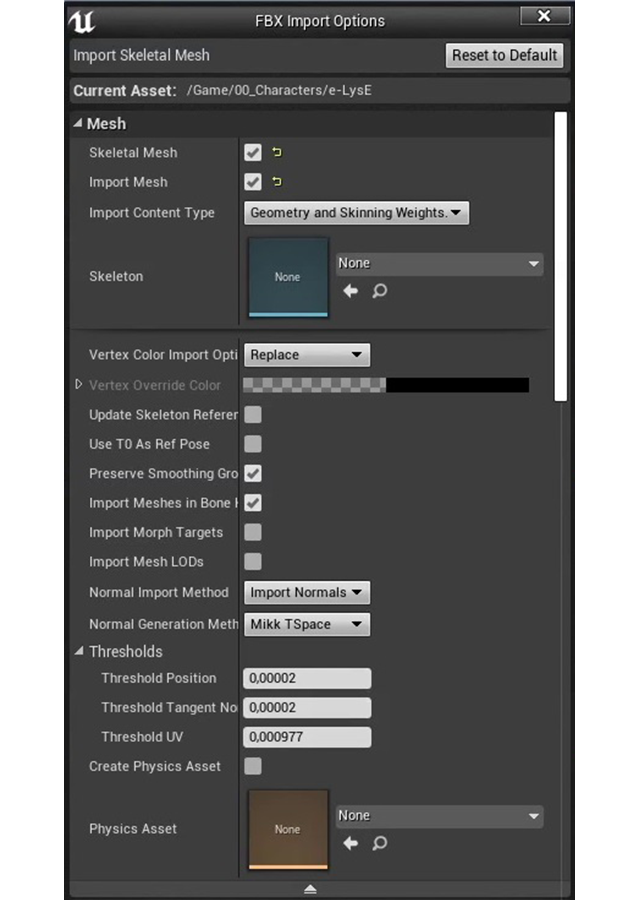Viewport: 640px width, 900px height.
Task: Enable Import Morph Targets checkbox
Action: 253,532
